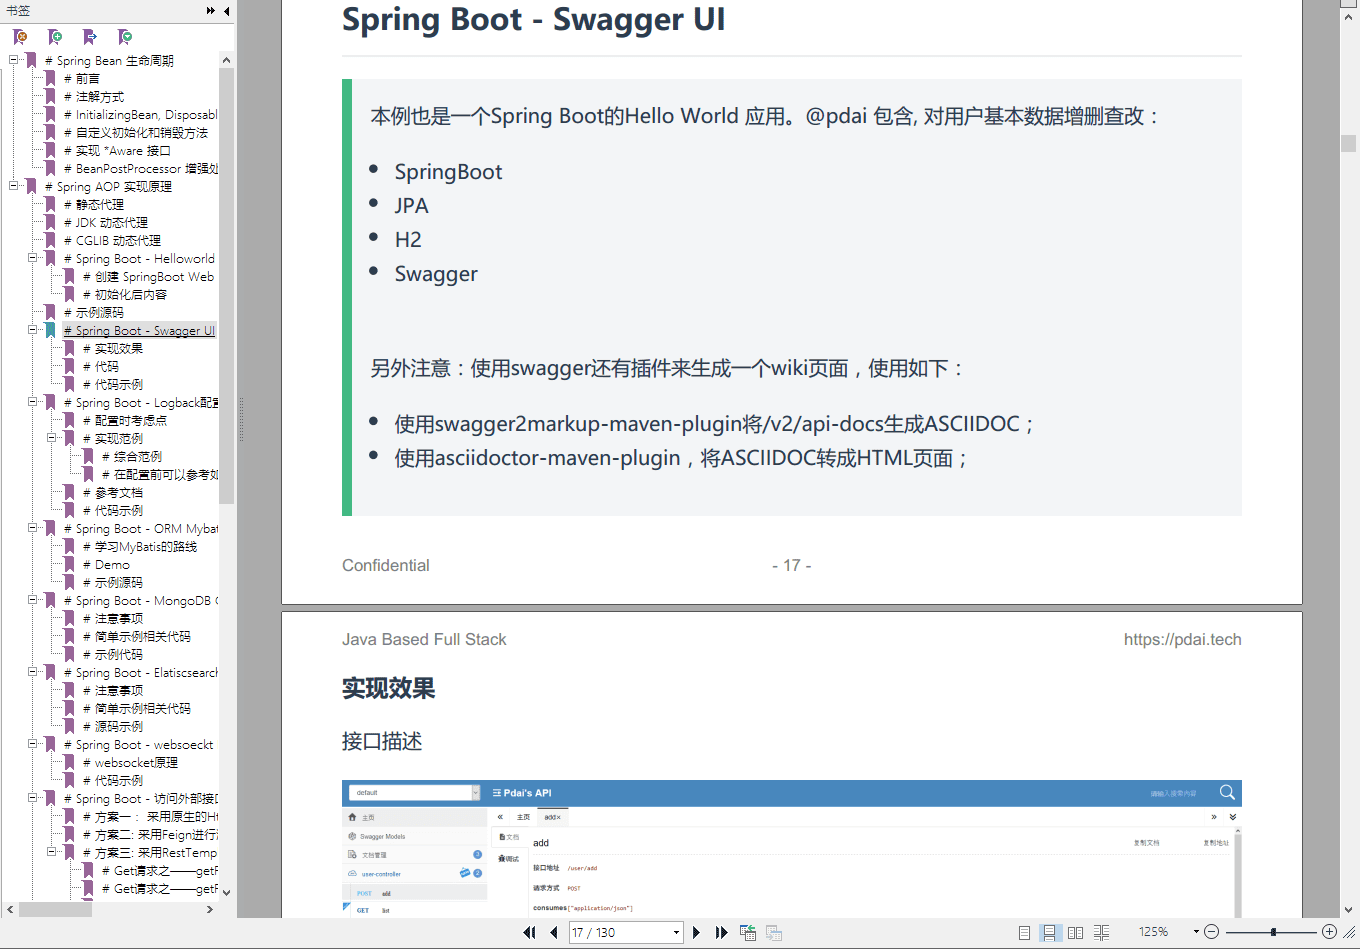
Task: Collapse the Spring AOP 实现原理 tree branch
Action: (x=13, y=186)
